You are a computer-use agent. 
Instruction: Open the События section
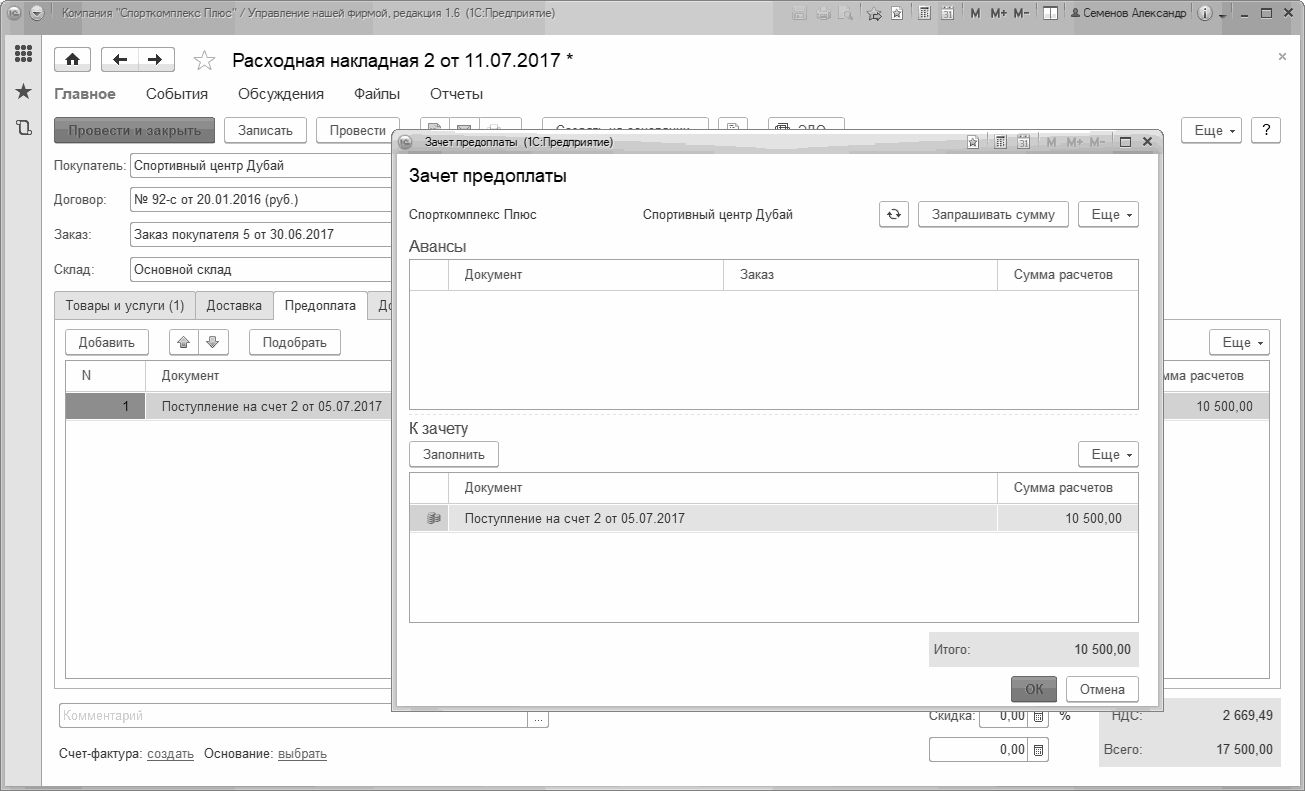pos(177,94)
